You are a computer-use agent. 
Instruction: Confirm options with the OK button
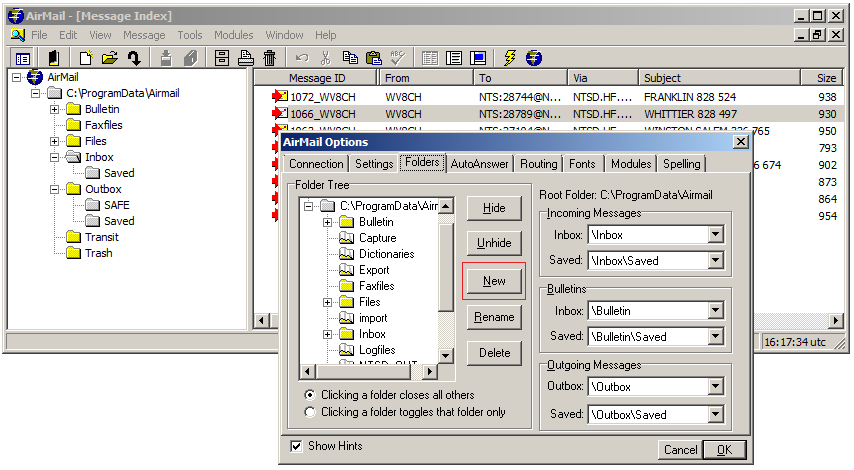[724, 450]
